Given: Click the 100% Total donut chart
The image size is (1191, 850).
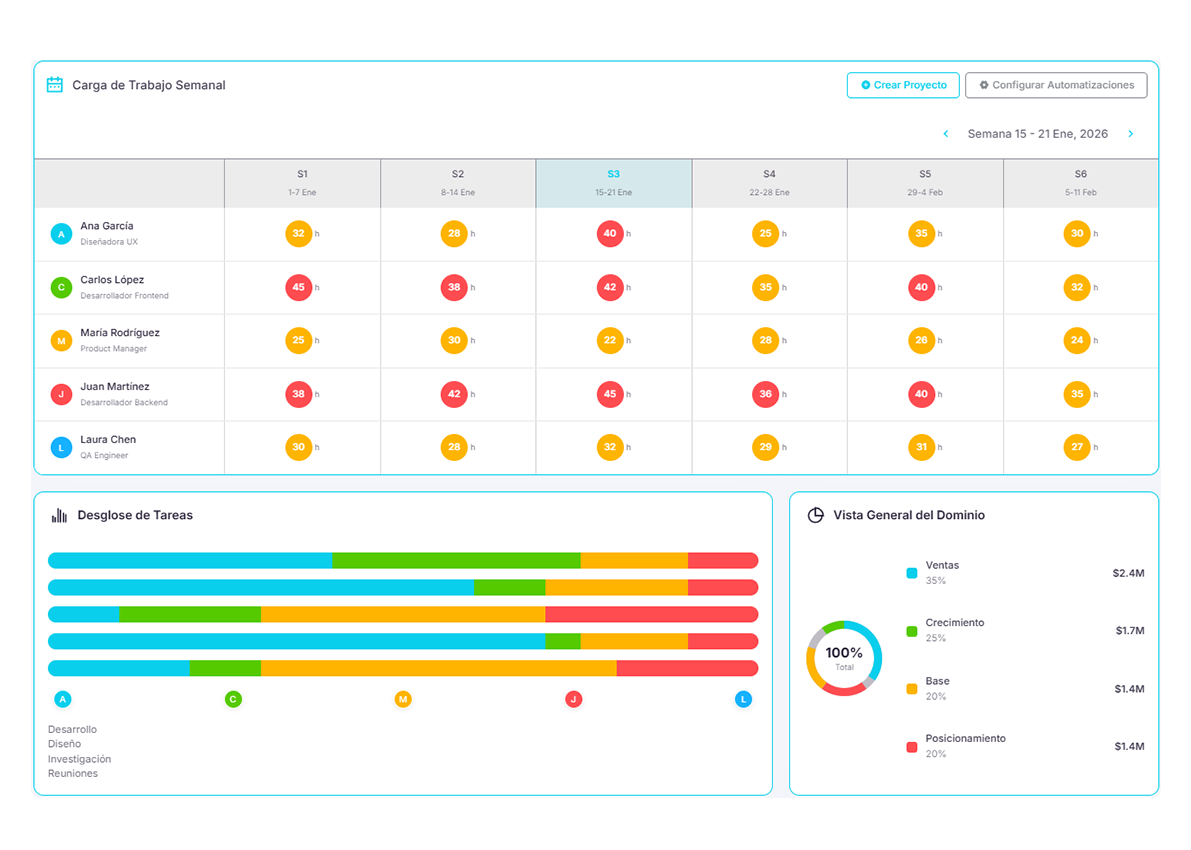Looking at the screenshot, I should point(844,658).
